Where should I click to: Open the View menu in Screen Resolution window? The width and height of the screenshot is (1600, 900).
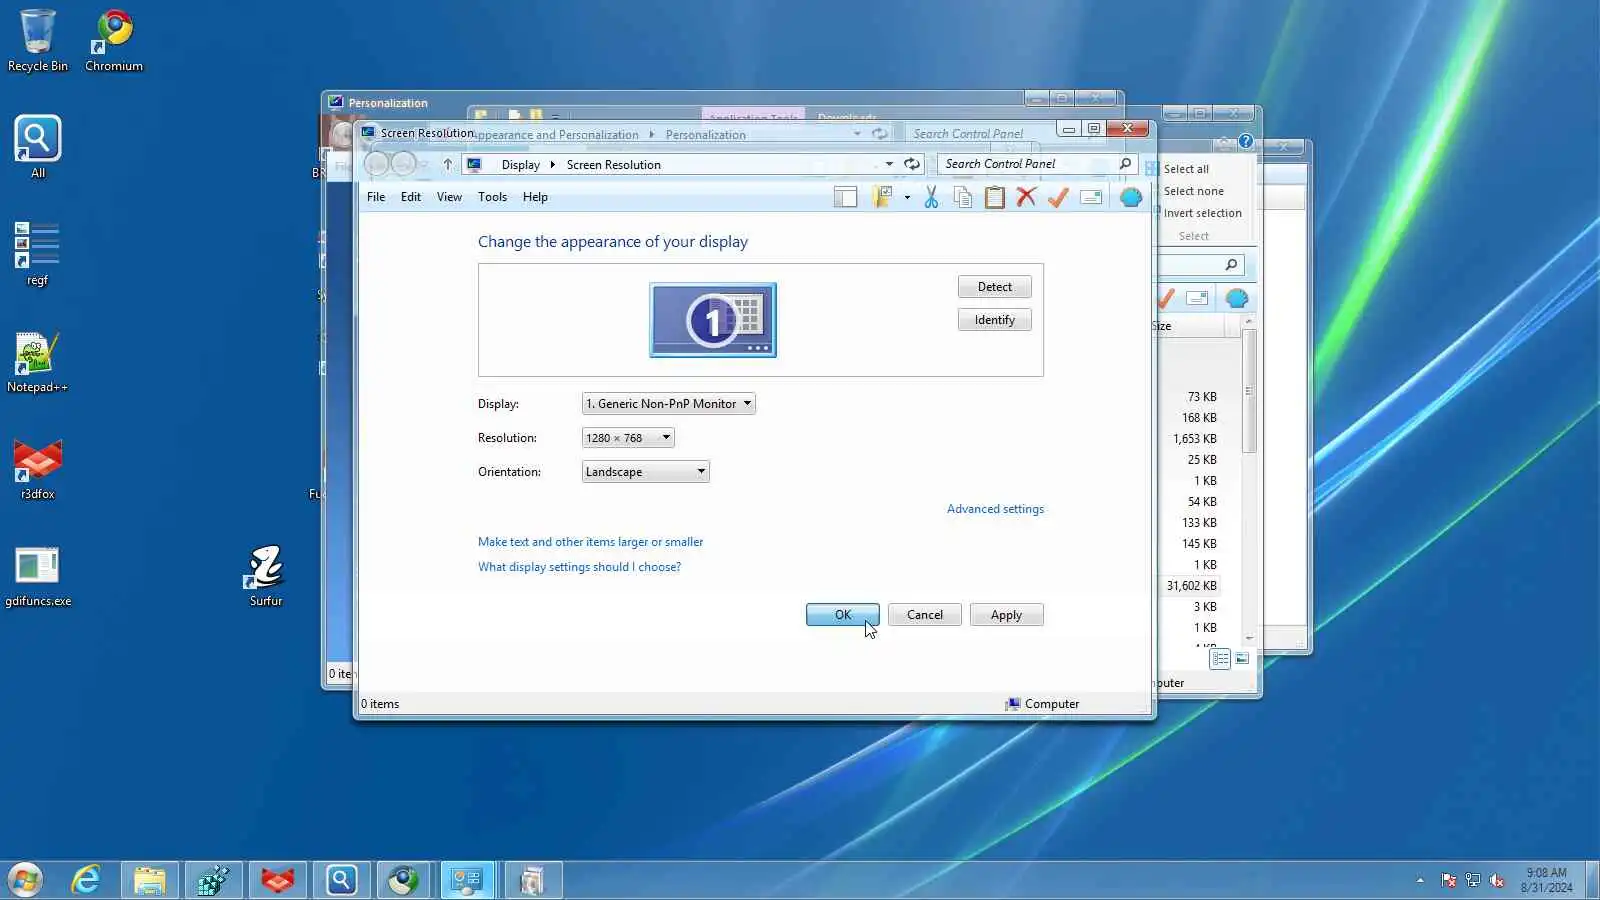coord(449,197)
